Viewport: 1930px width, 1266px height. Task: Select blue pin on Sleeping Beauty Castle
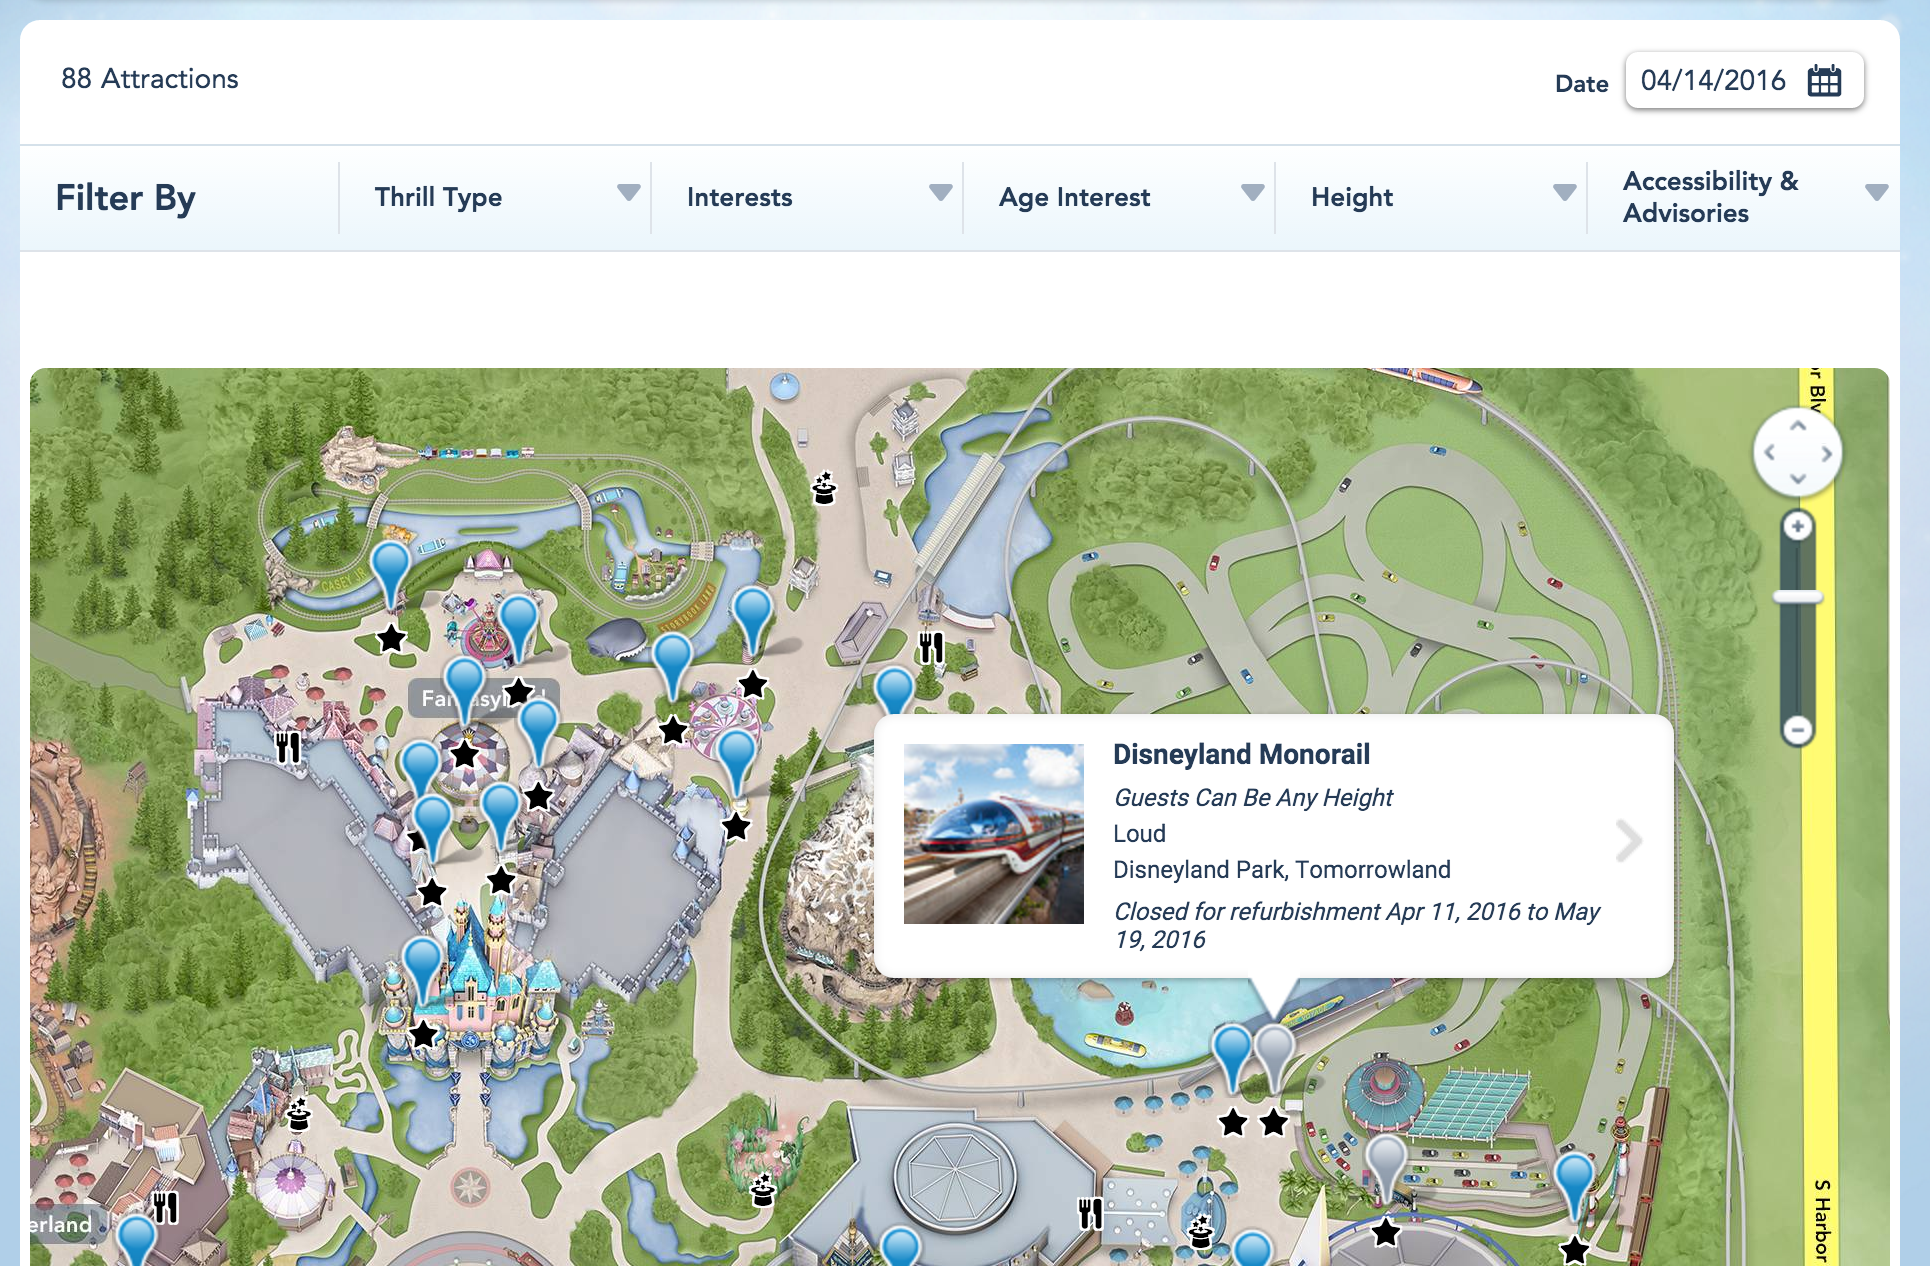423,969
